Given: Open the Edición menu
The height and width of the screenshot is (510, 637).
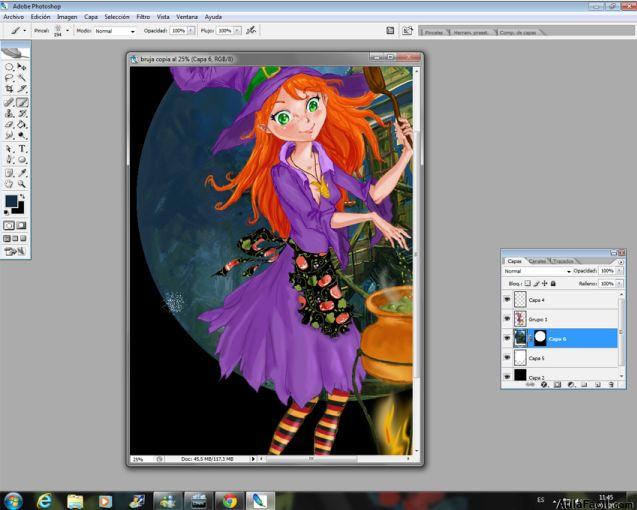Looking at the screenshot, I should 41,17.
